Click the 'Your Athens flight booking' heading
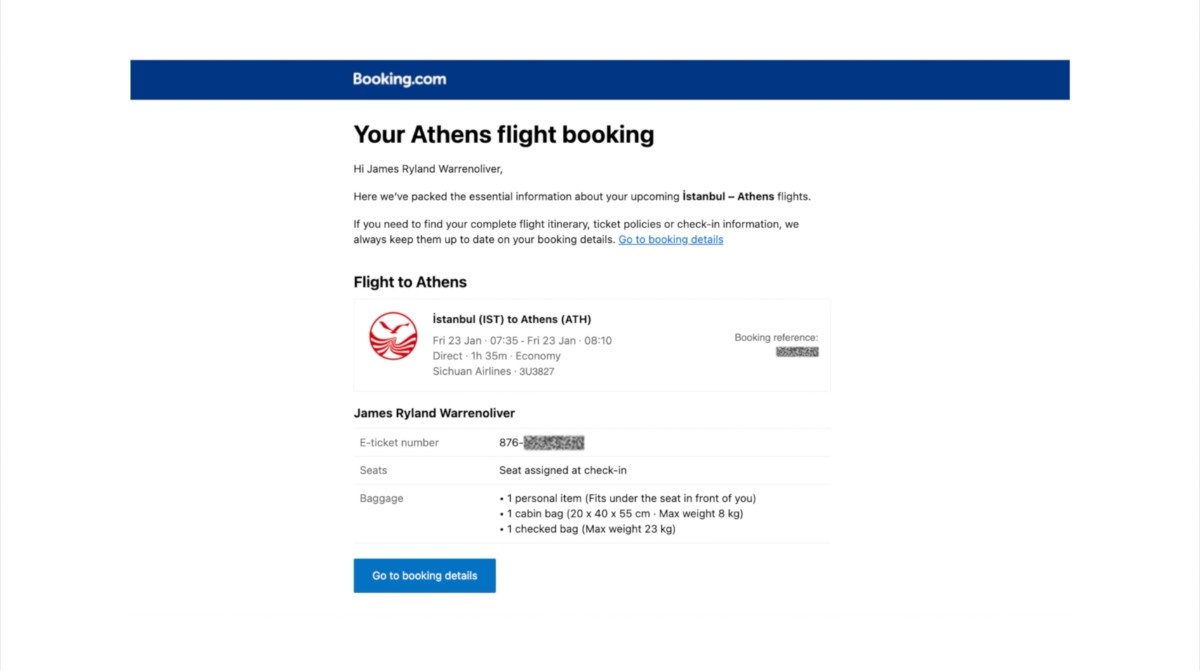This screenshot has width=1200, height=670. pos(503,135)
